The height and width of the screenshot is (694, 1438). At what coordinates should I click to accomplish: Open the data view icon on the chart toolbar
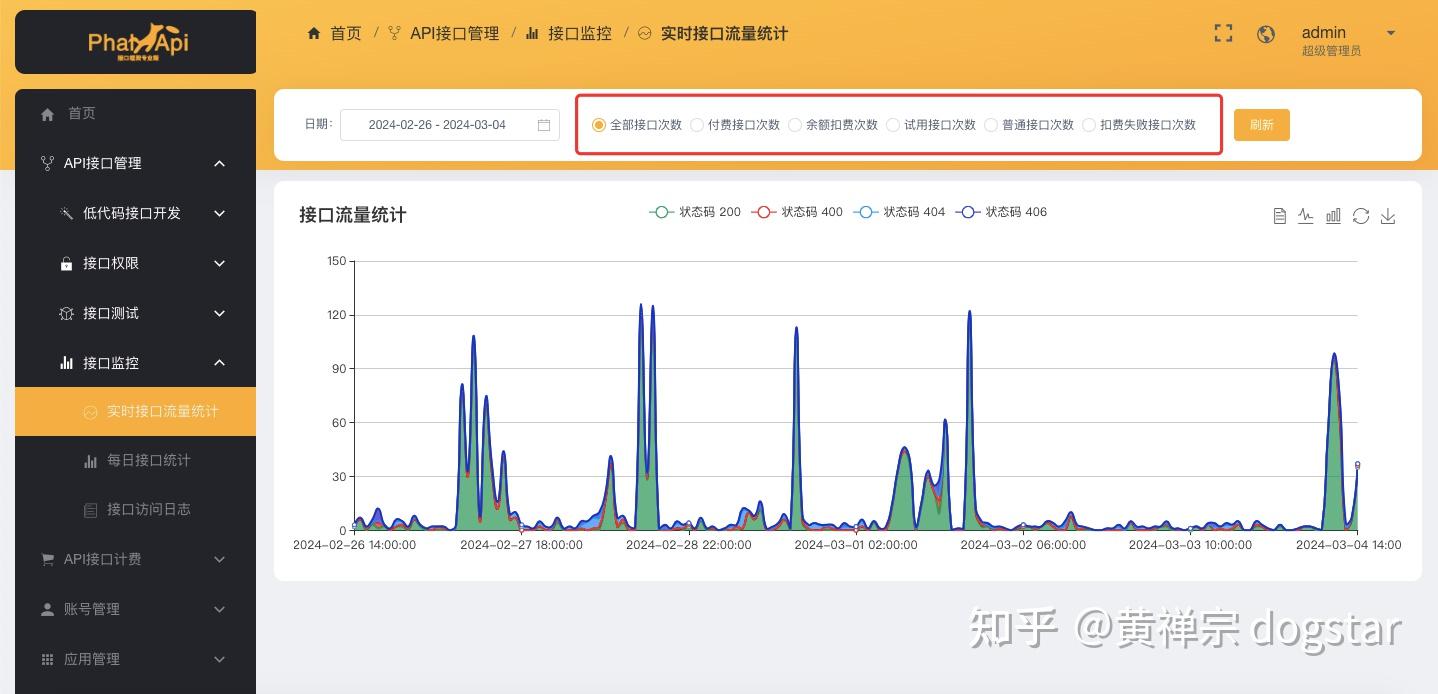[x=1279, y=215]
